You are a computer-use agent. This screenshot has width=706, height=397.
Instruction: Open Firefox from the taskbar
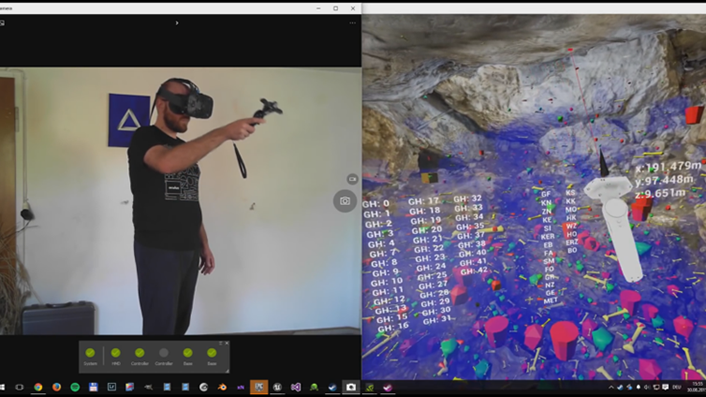click(56, 387)
